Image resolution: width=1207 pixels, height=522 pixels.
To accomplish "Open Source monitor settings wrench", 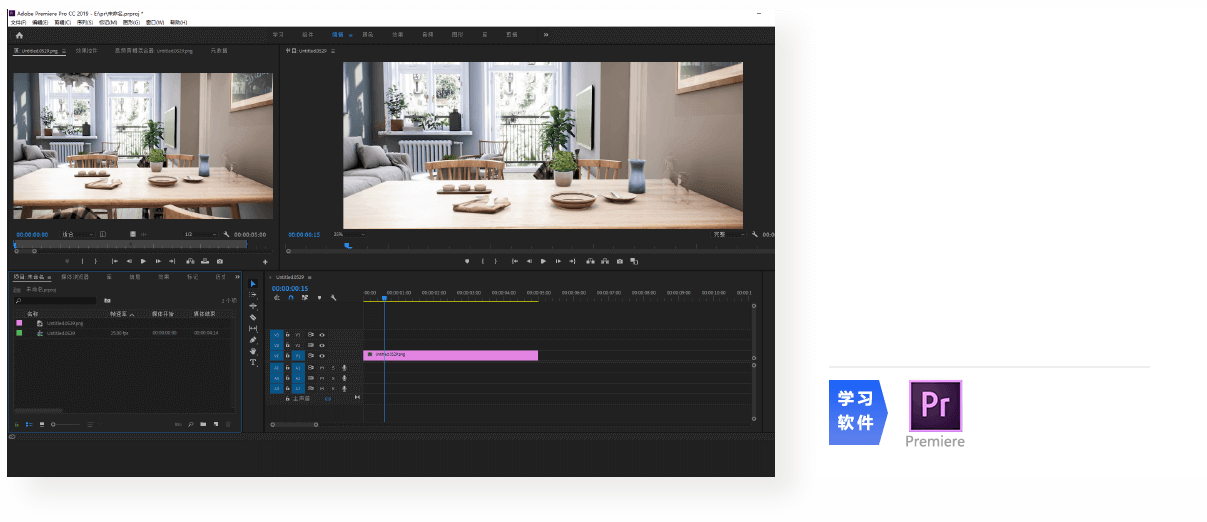I will pos(227,234).
